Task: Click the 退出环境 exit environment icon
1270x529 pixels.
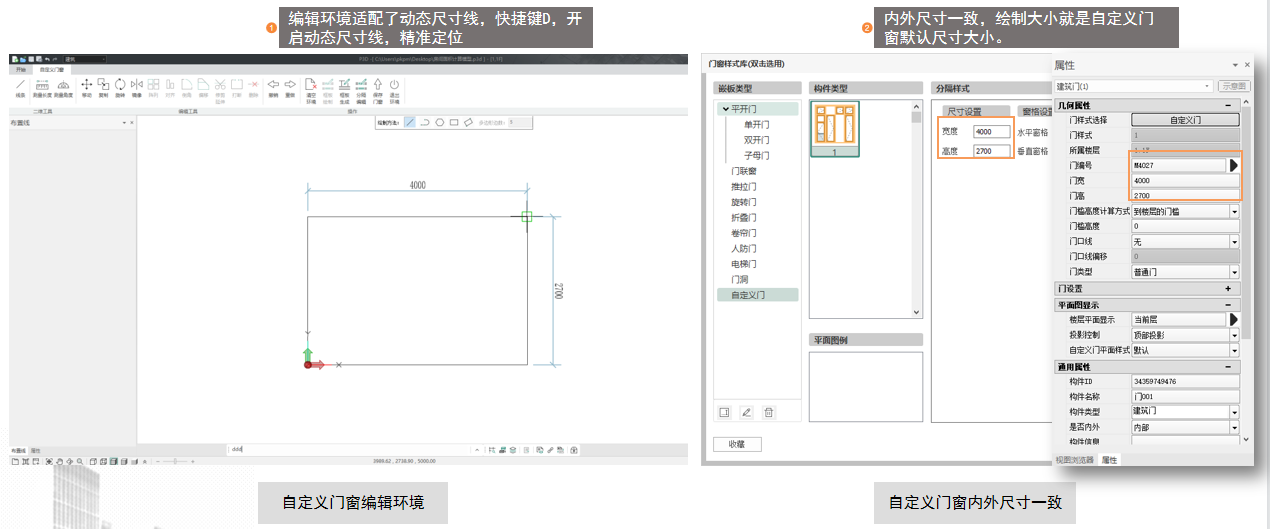Action: click(x=394, y=90)
